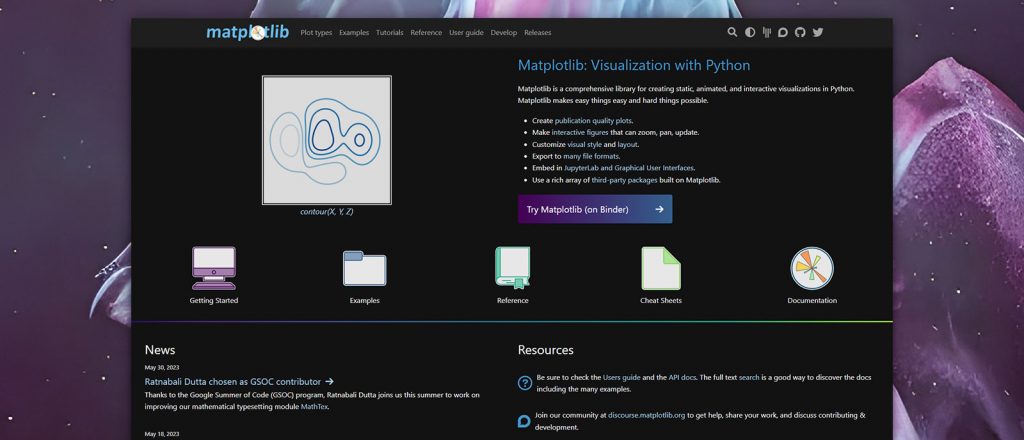Open the GitHub icon in the navbar
Image resolution: width=1024 pixels, height=440 pixels.
pyautogui.click(x=800, y=32)
